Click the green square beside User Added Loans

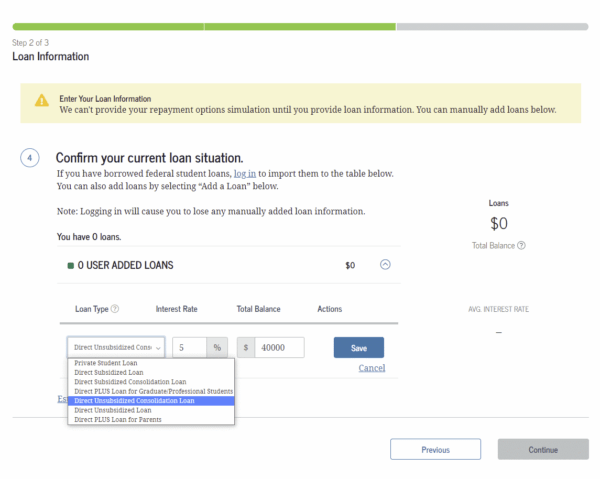70,265
